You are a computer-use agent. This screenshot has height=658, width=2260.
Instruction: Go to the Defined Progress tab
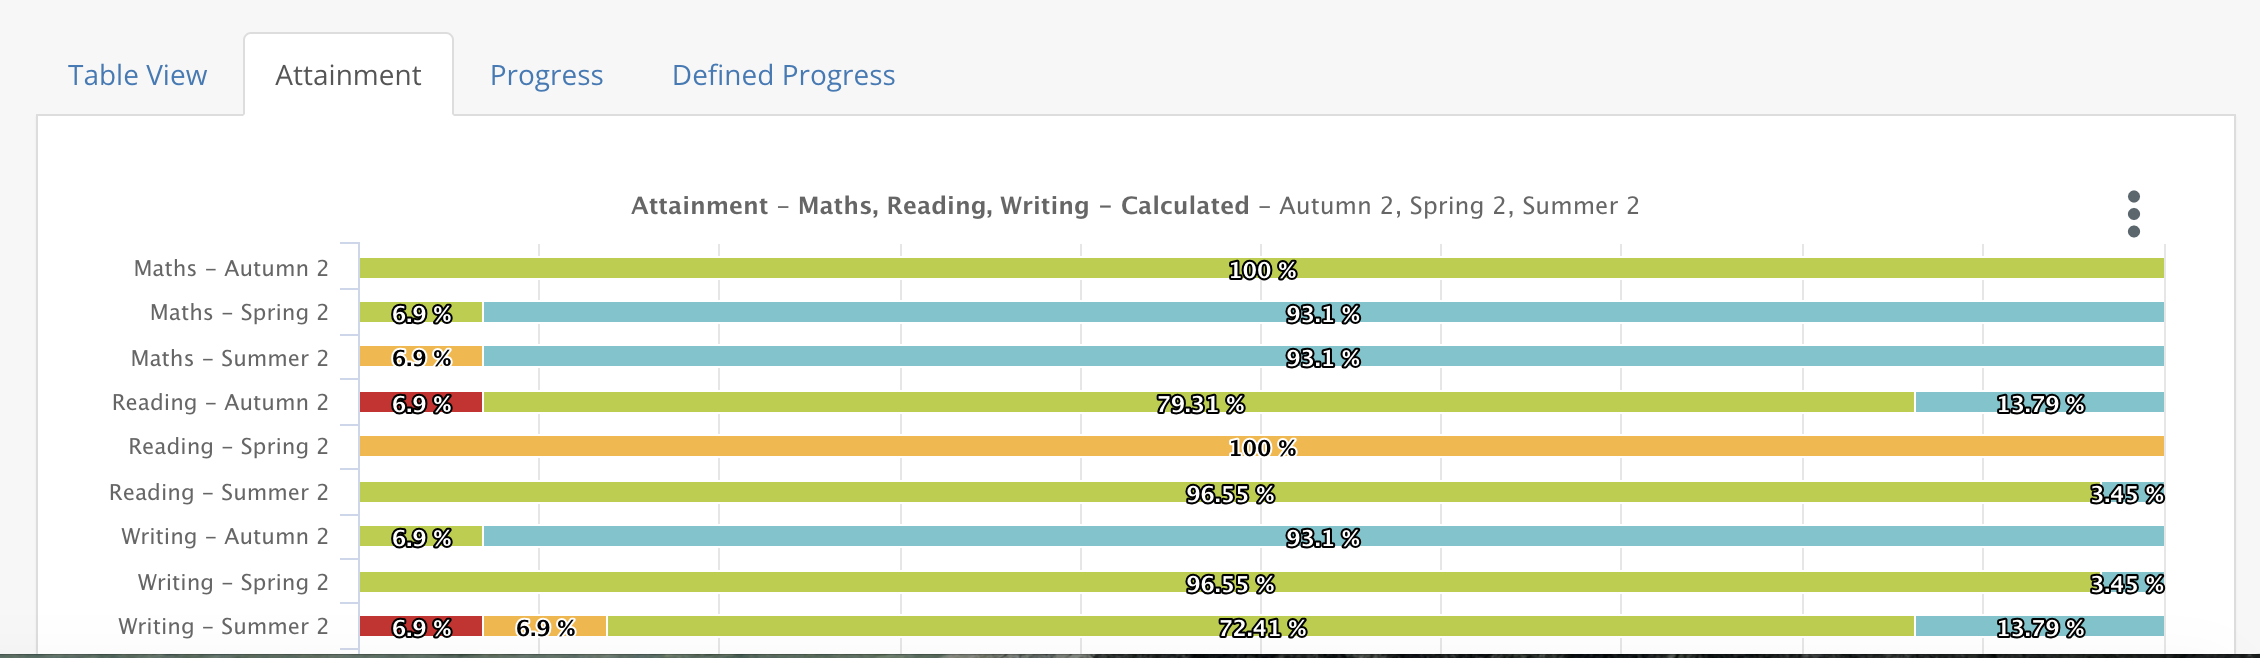(783, 75)
